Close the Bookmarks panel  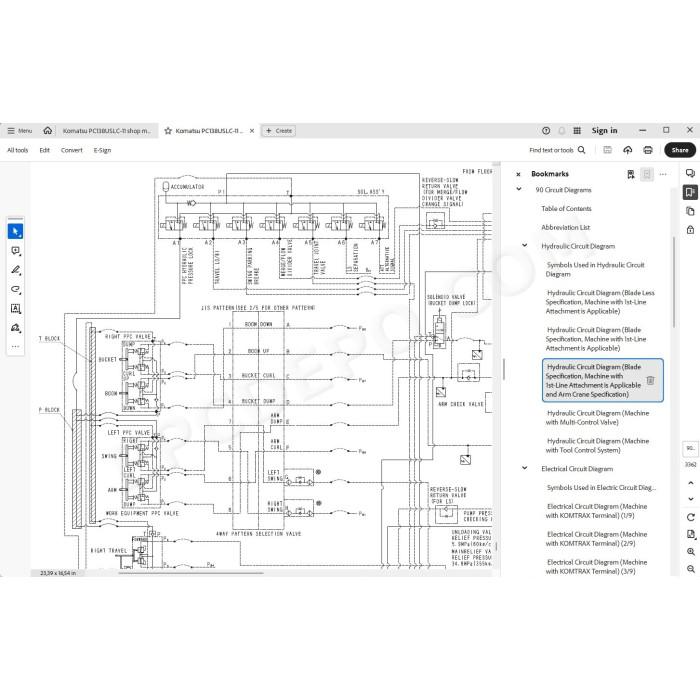click(518, 175)
